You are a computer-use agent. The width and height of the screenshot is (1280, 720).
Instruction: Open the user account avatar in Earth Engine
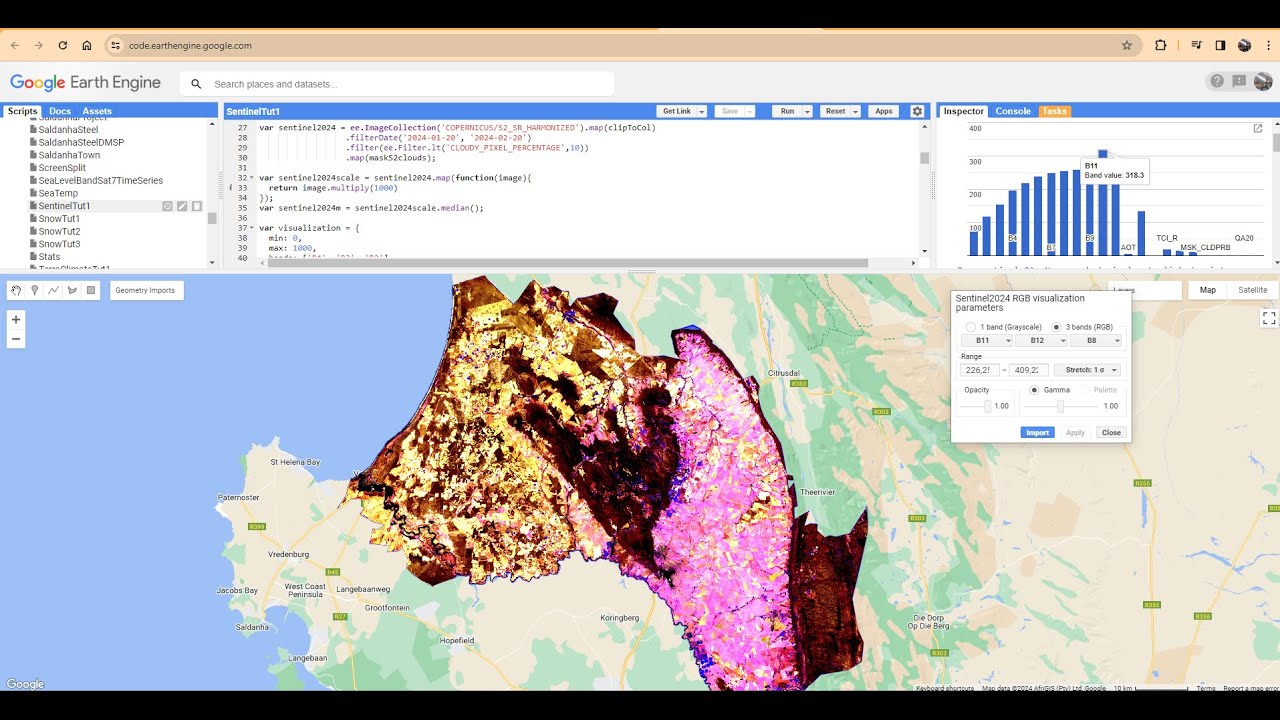pos(1263,82)
